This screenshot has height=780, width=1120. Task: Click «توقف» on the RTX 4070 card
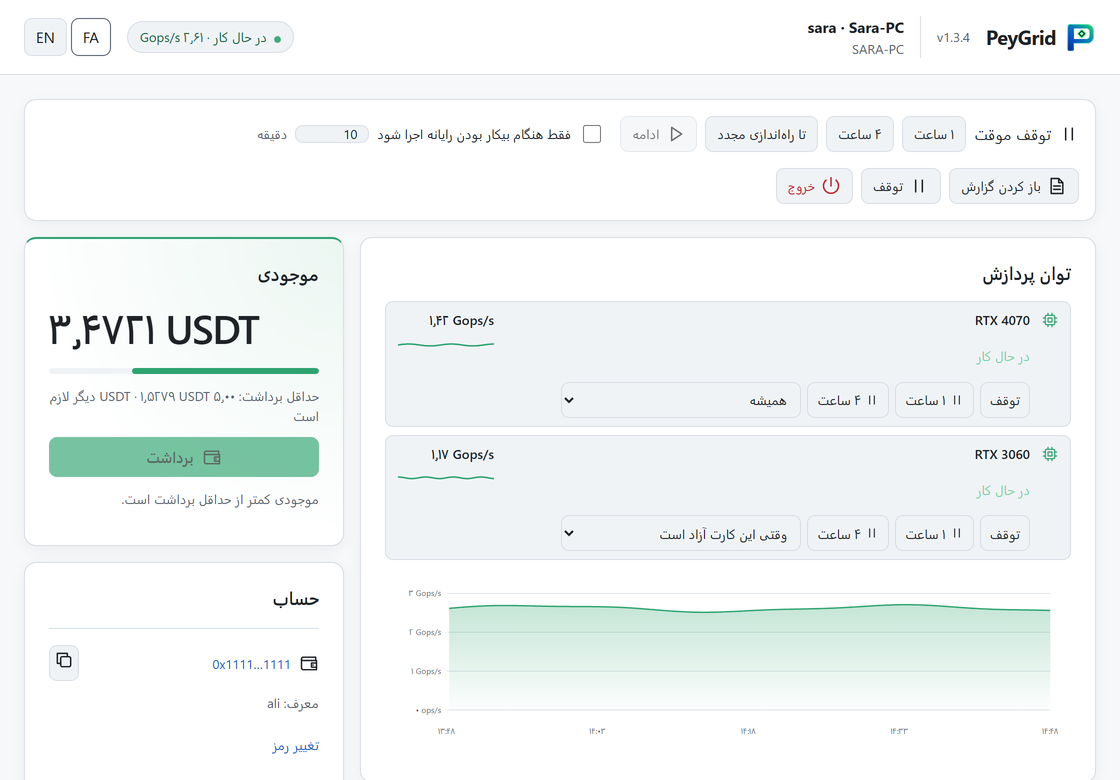tap(1005, 400)
